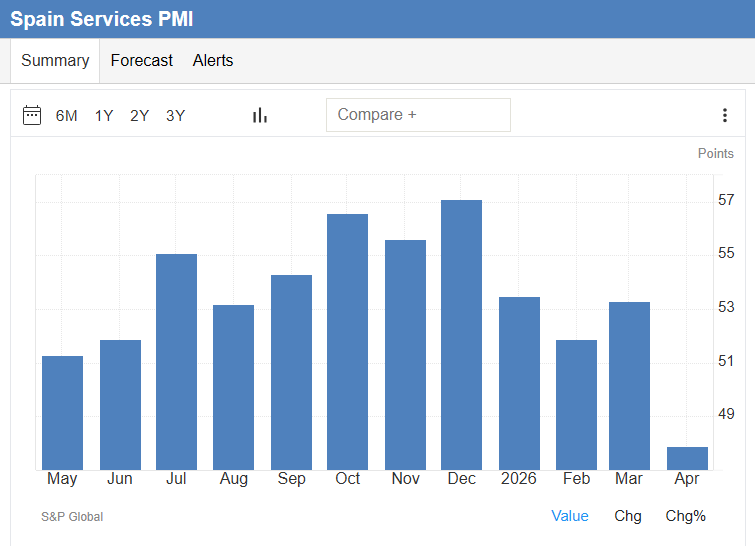This screenshot has width=755, height=546.
Task: Open the calendar date range icon
Action: (32, 115)
